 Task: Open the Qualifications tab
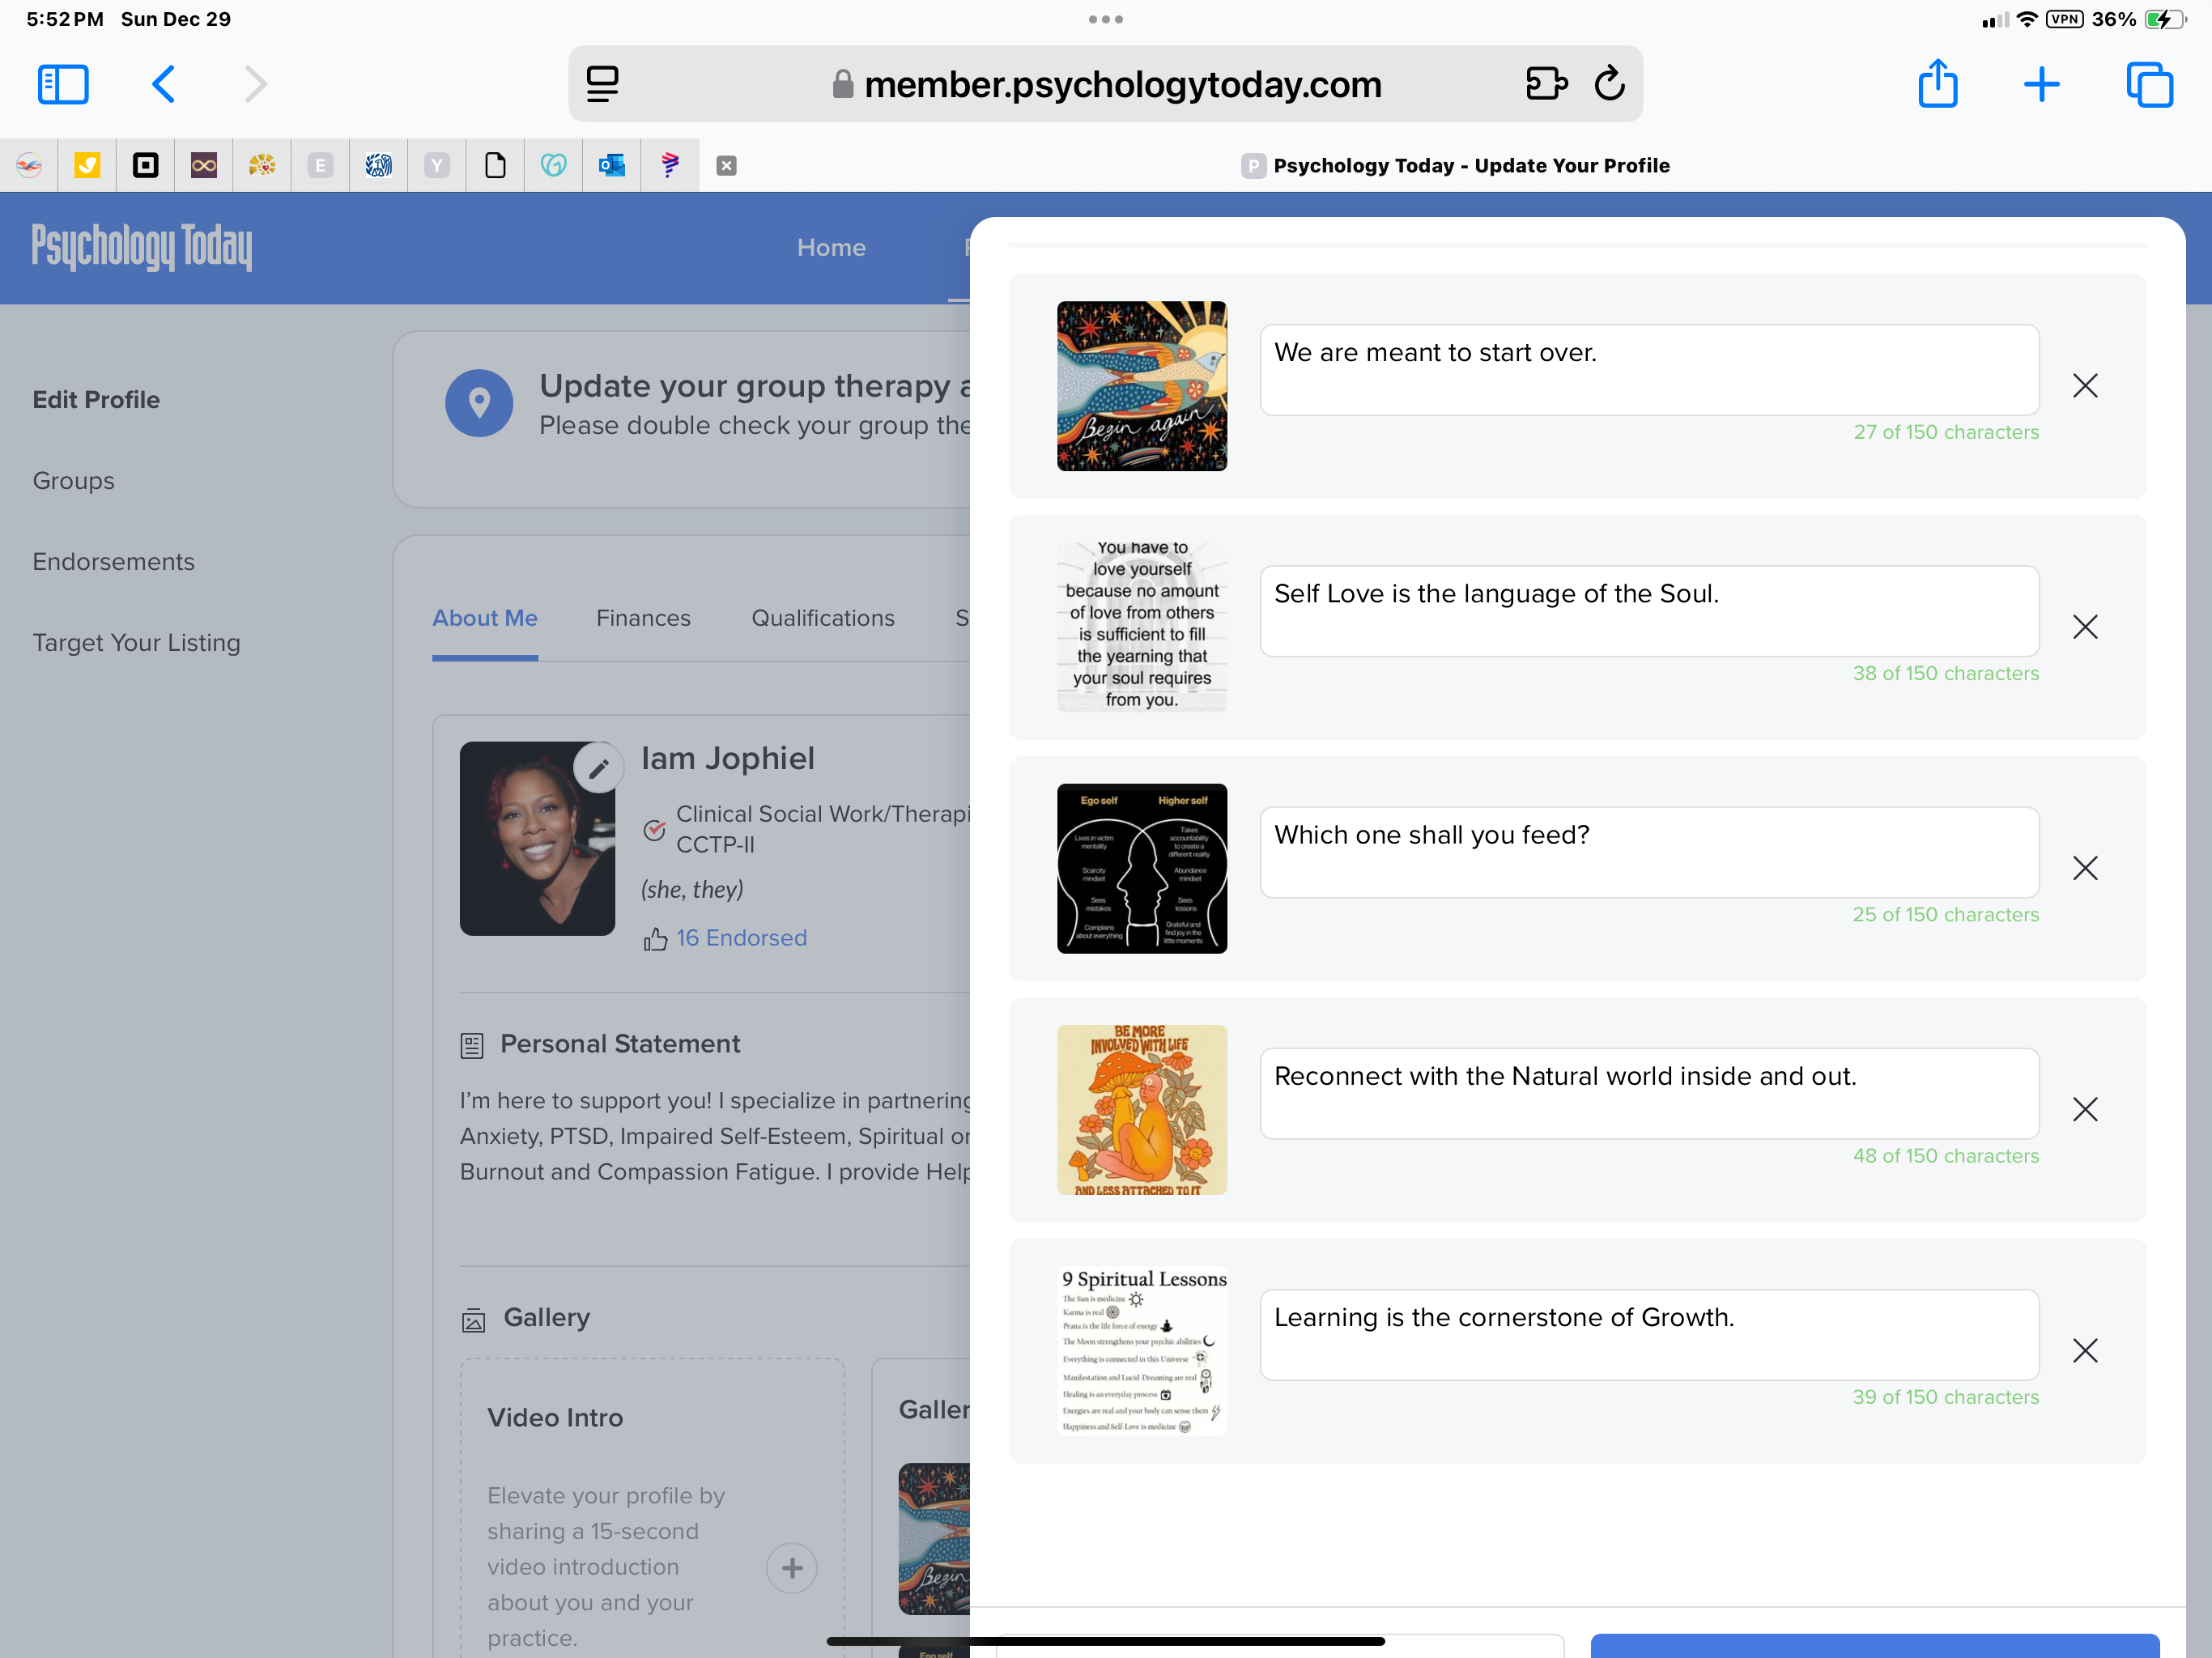(x=822, y=618)
